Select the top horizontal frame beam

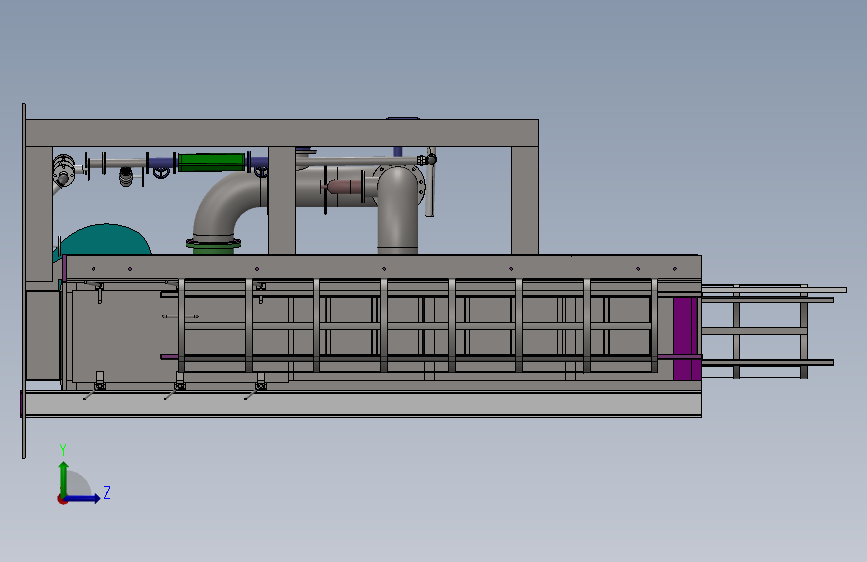tap(282, 133)
